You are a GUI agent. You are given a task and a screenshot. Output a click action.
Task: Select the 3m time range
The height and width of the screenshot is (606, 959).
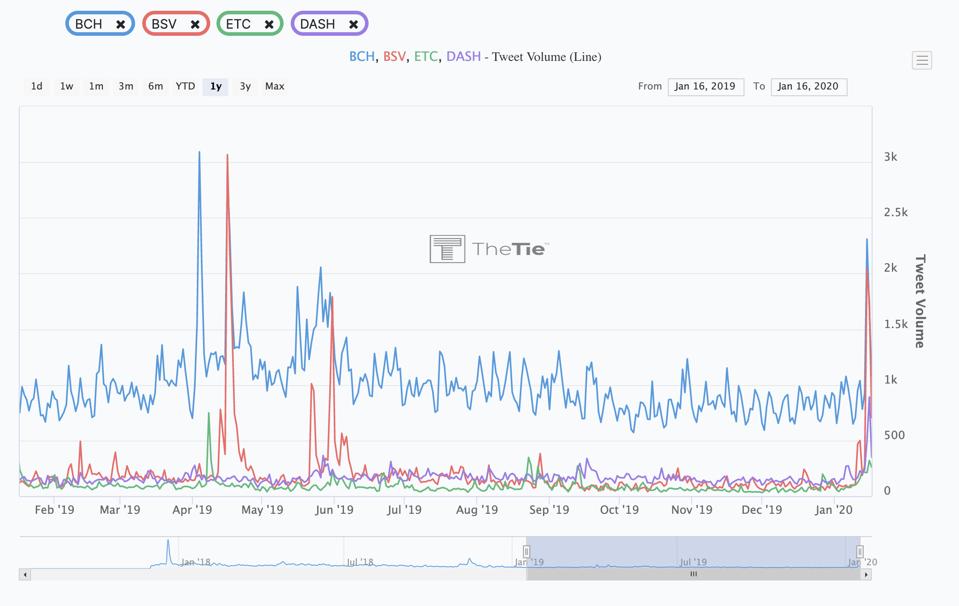coord(126,86)
